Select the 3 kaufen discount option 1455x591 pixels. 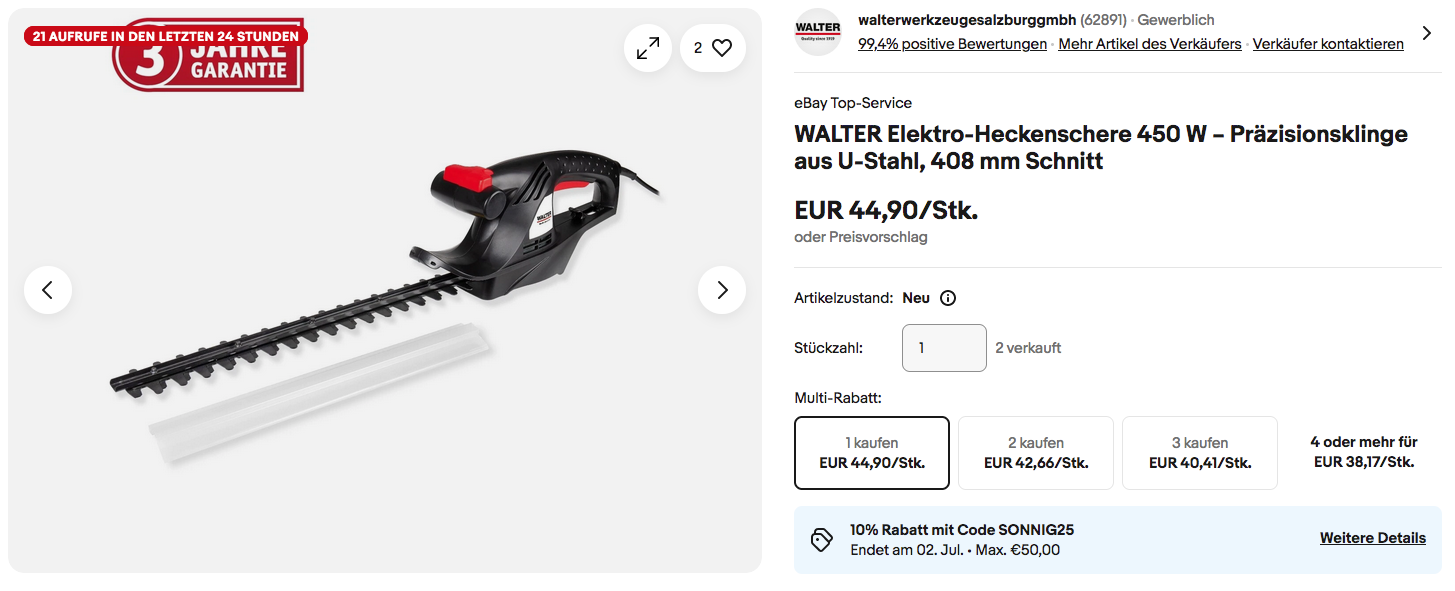click(x=1200, y=453)
